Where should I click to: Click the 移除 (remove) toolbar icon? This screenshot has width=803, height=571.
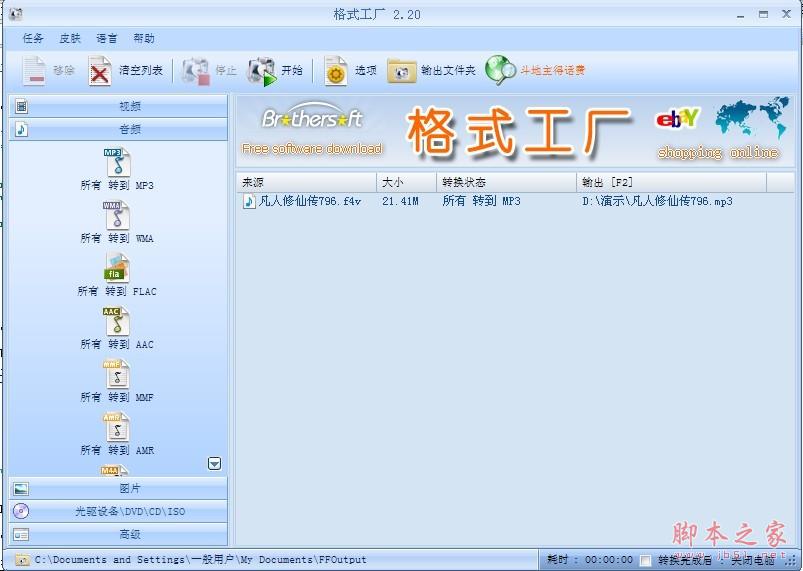[35, 70]
